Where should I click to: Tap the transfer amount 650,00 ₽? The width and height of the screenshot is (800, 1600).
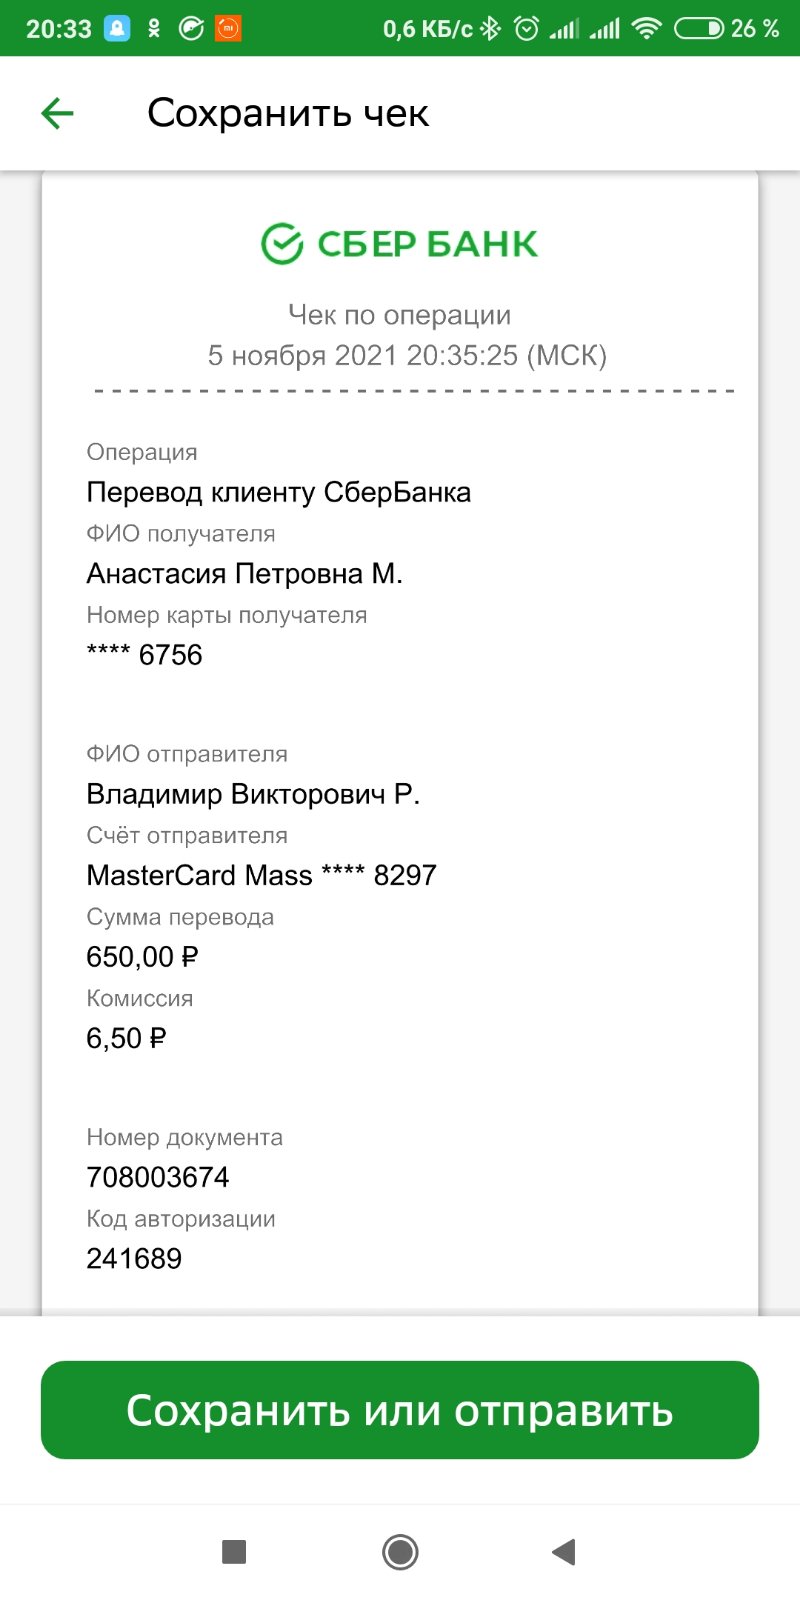click(142, 957)
